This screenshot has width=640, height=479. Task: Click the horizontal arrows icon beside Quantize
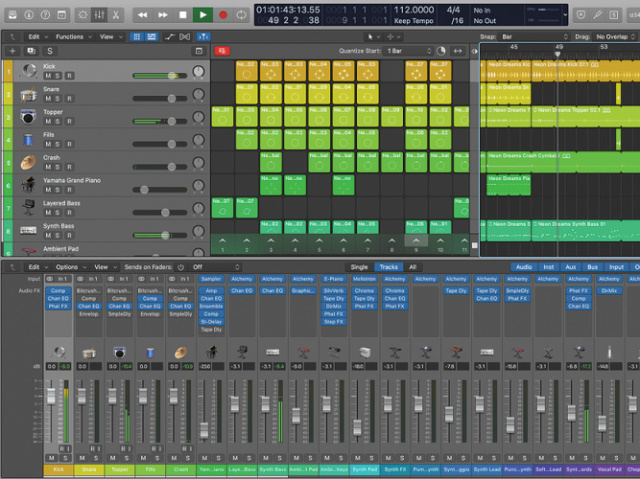coord(458,51)
